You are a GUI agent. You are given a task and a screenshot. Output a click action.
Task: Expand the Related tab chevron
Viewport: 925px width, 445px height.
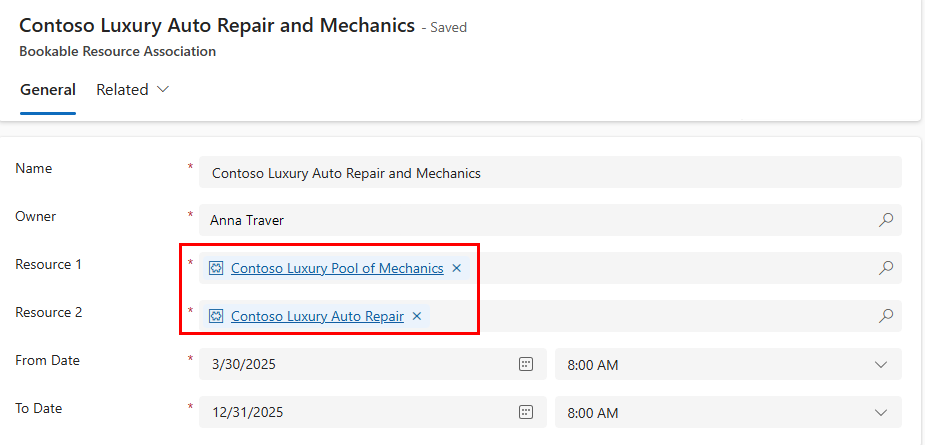click(163, 90)
